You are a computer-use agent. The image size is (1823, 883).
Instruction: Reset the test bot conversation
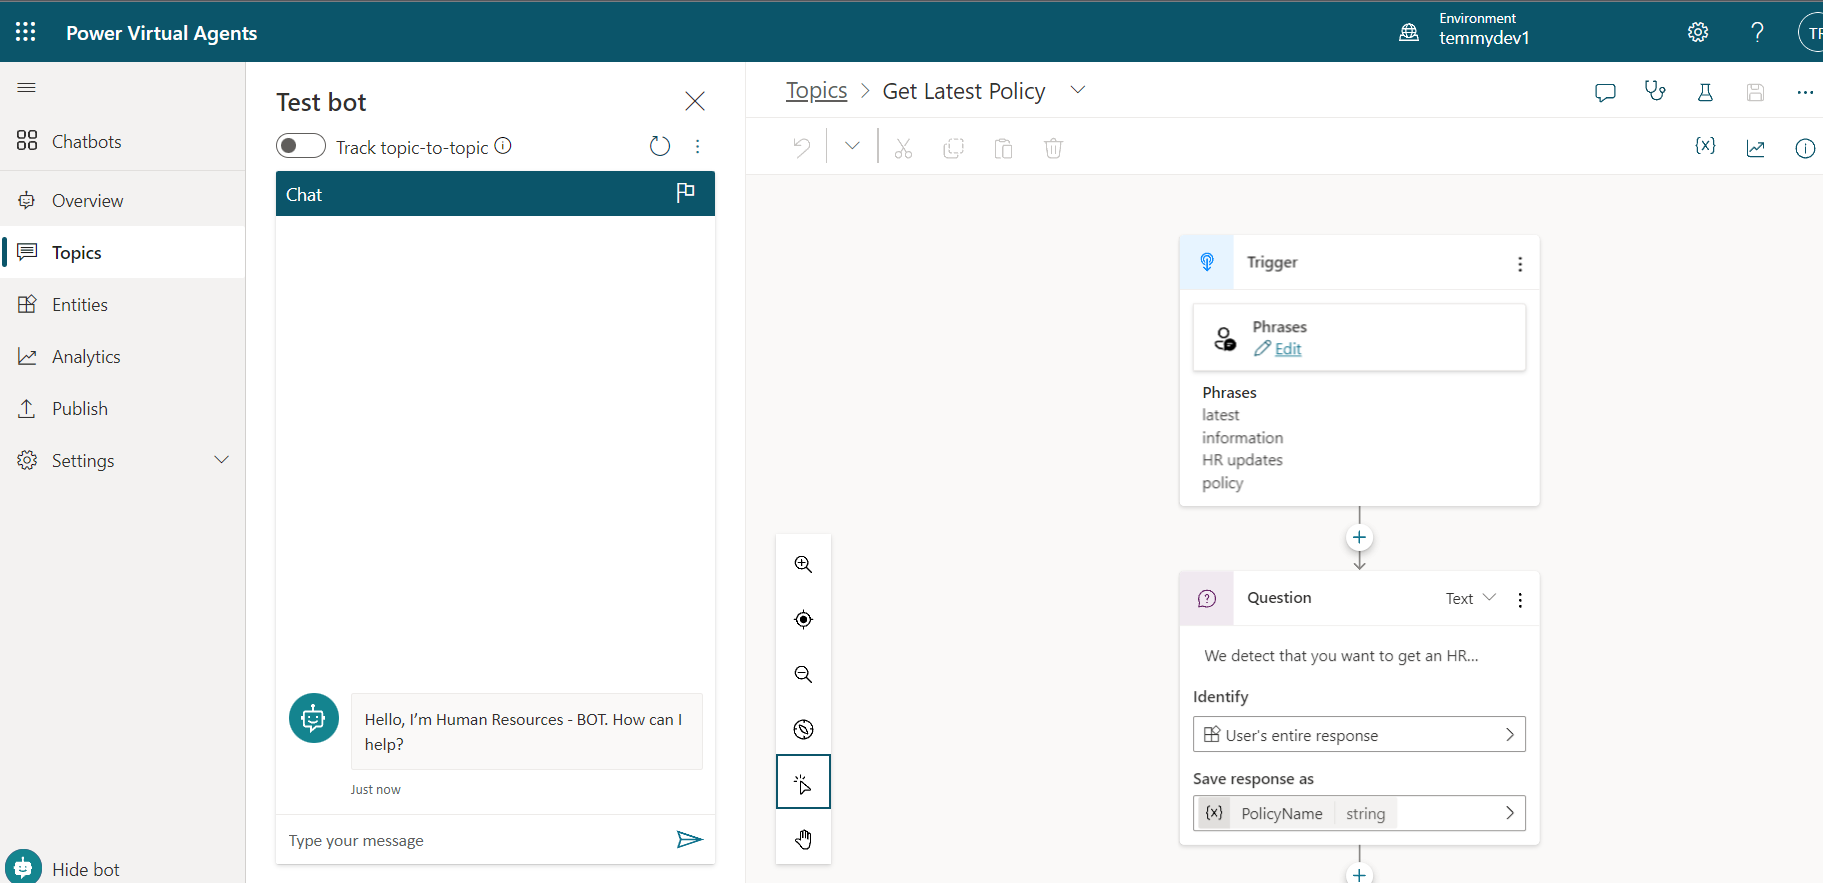pos(660,146)
